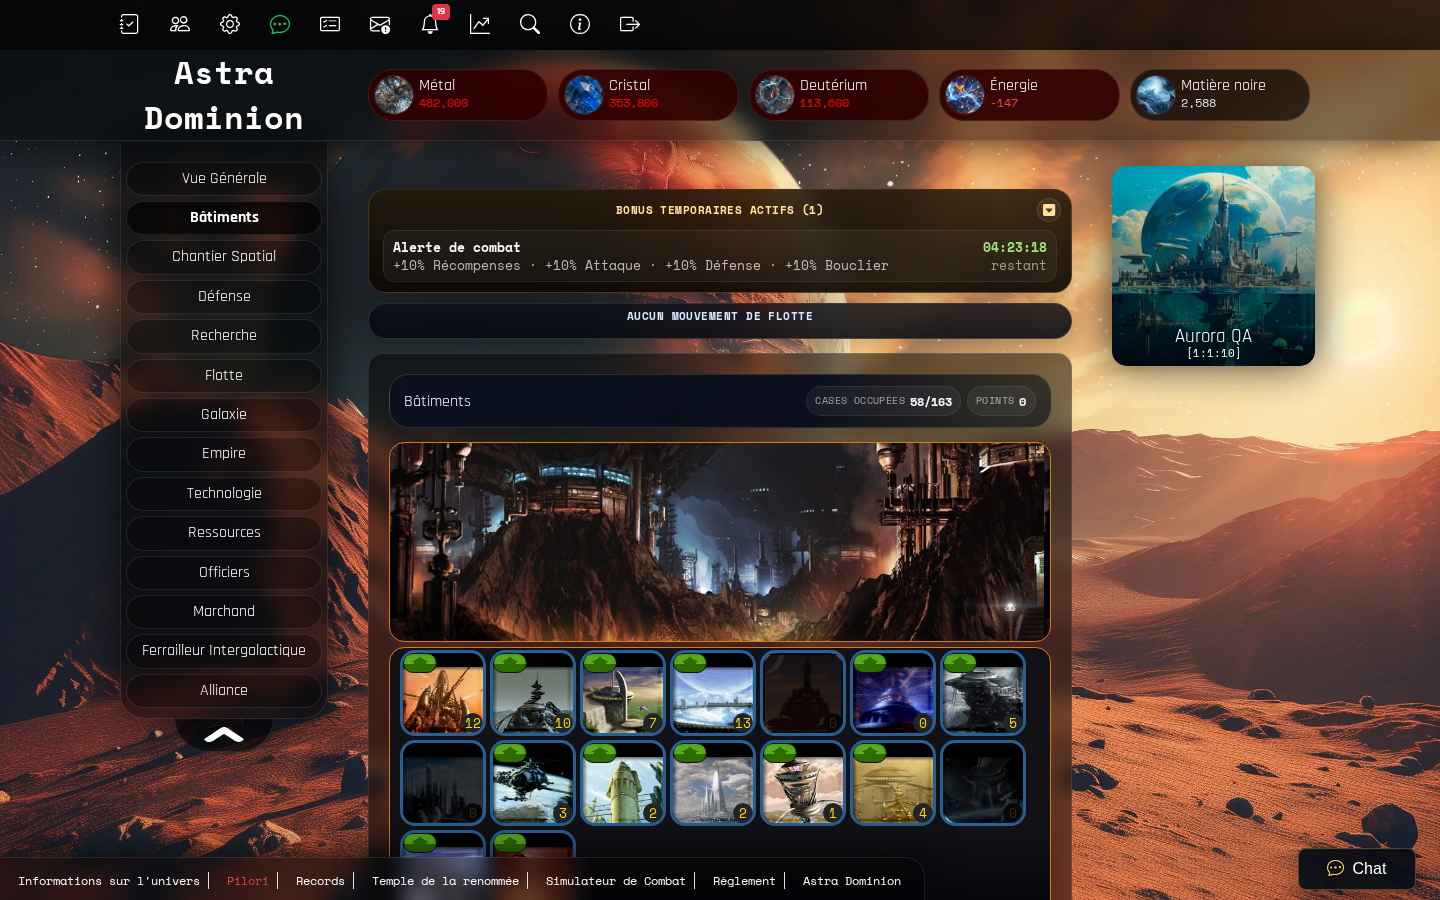This screenshot has height=900, width=1440.
Task: Click the 04:23:18 bonus timer
Action: tap(1014, 248)
